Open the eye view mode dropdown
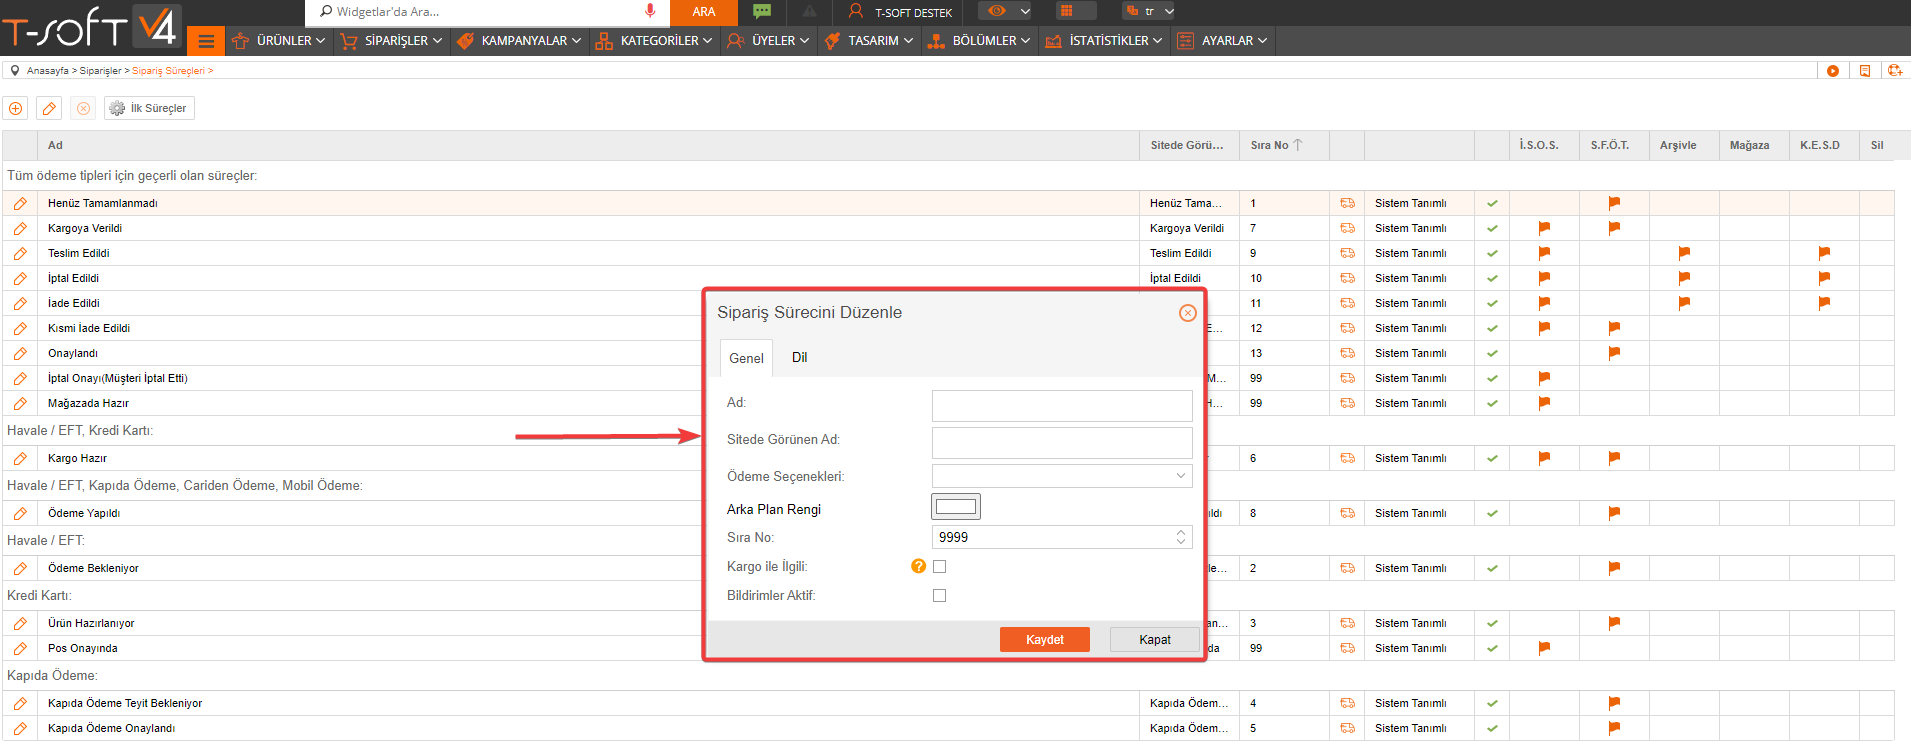Image resolution: width=1911 pixels, height=745 pixels. coord(1004,11)
